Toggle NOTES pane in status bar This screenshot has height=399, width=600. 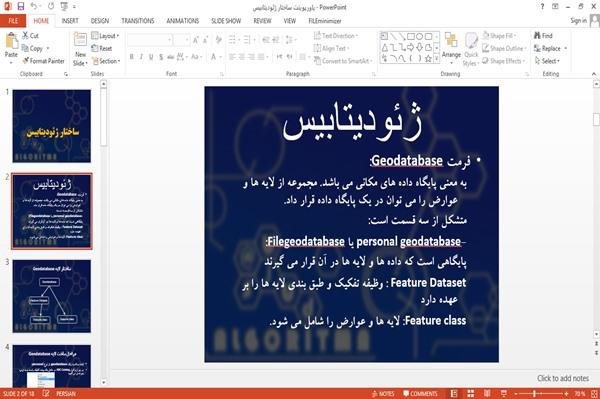383,394
